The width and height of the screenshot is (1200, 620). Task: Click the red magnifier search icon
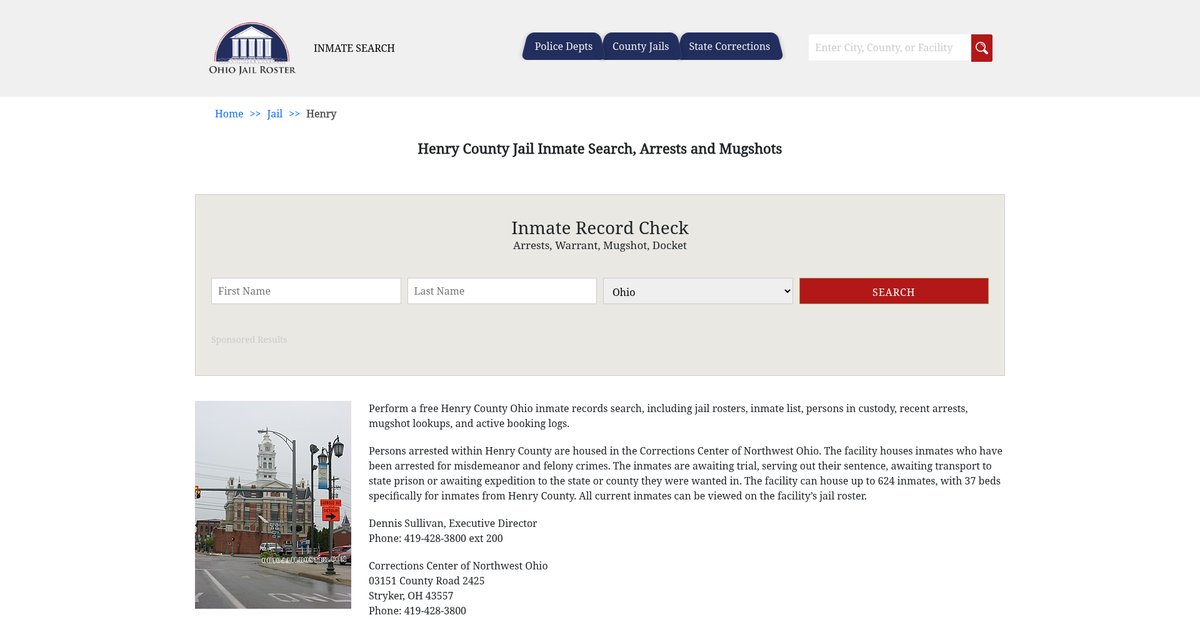pos(982,48)
